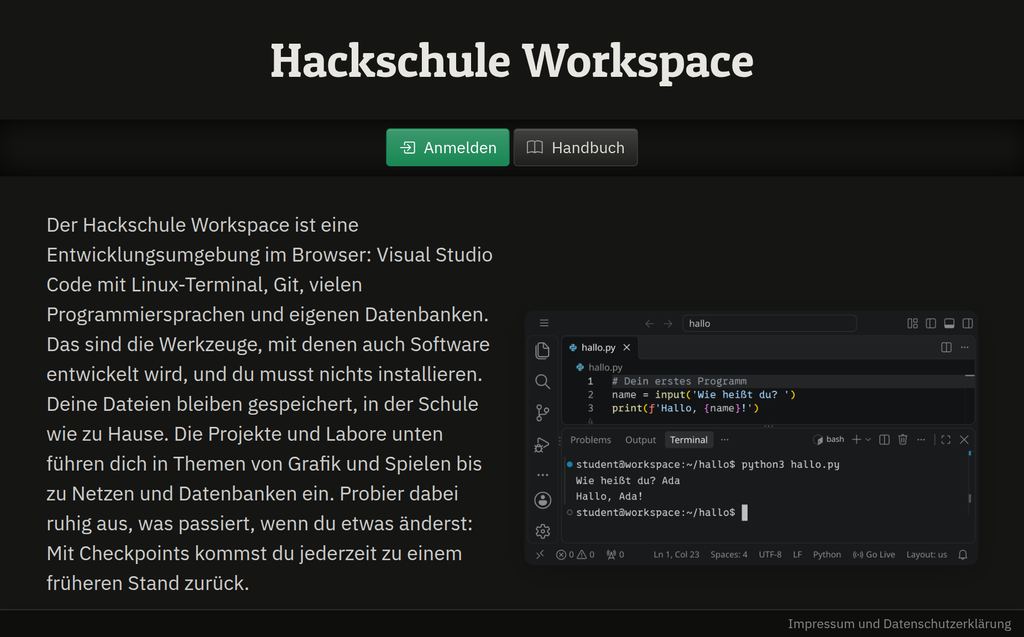Open Impressum und Datenschutzerklärung link
The image size is (1024, 637).
tap(899, 623)
